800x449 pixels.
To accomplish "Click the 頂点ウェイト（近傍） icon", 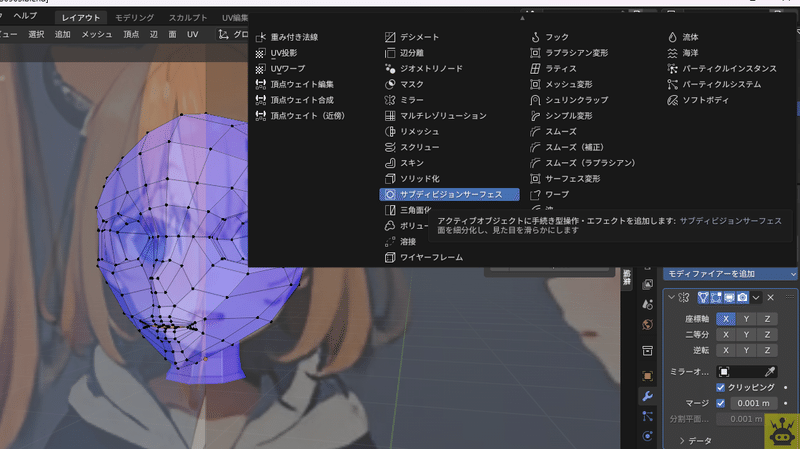I will (x=261, y=116).
